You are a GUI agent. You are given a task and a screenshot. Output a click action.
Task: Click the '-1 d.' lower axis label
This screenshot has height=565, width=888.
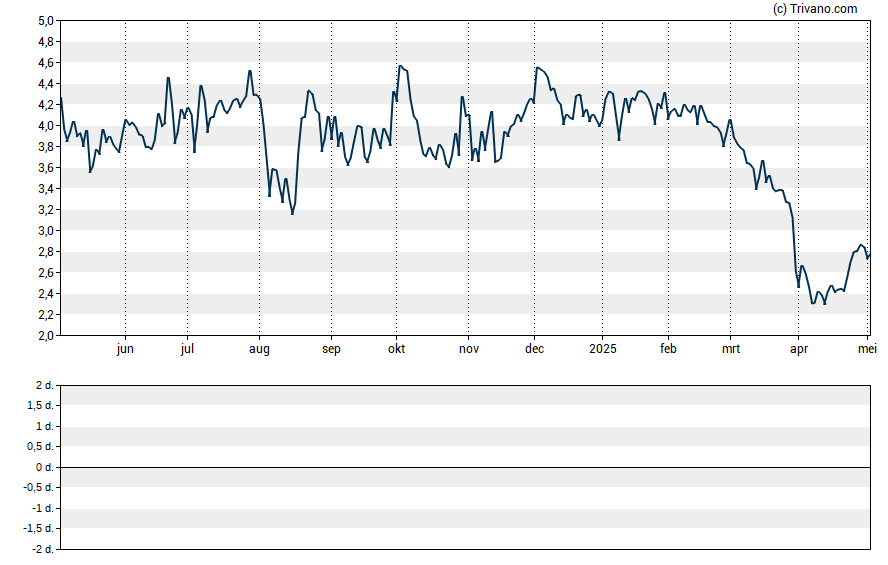click(x=43, y=508)
